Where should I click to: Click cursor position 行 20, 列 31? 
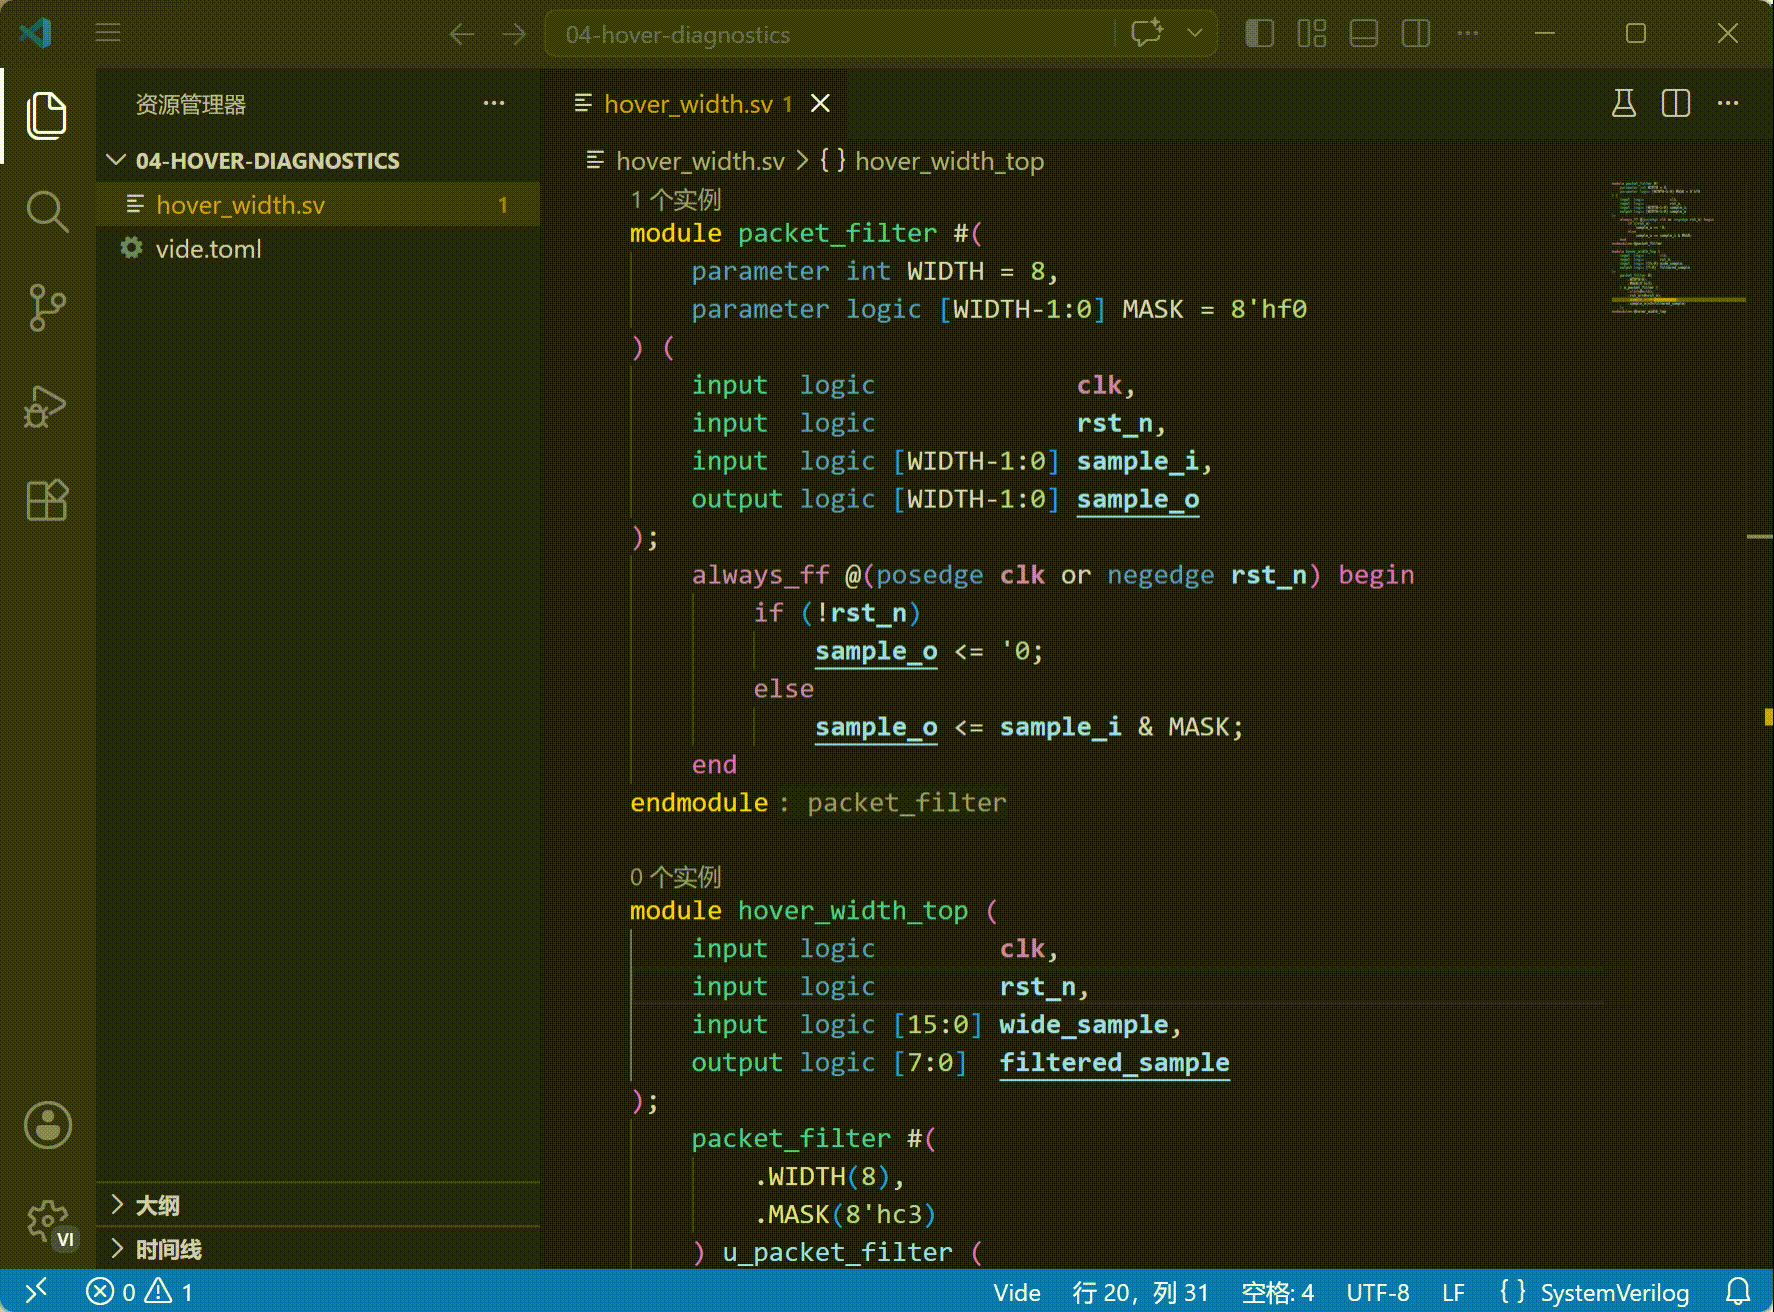point(1140,1292)
